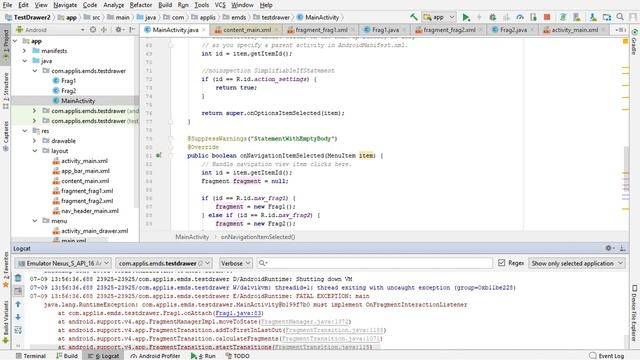
Task: Open Gradle side panel
Action: click(x=634, y=42)
